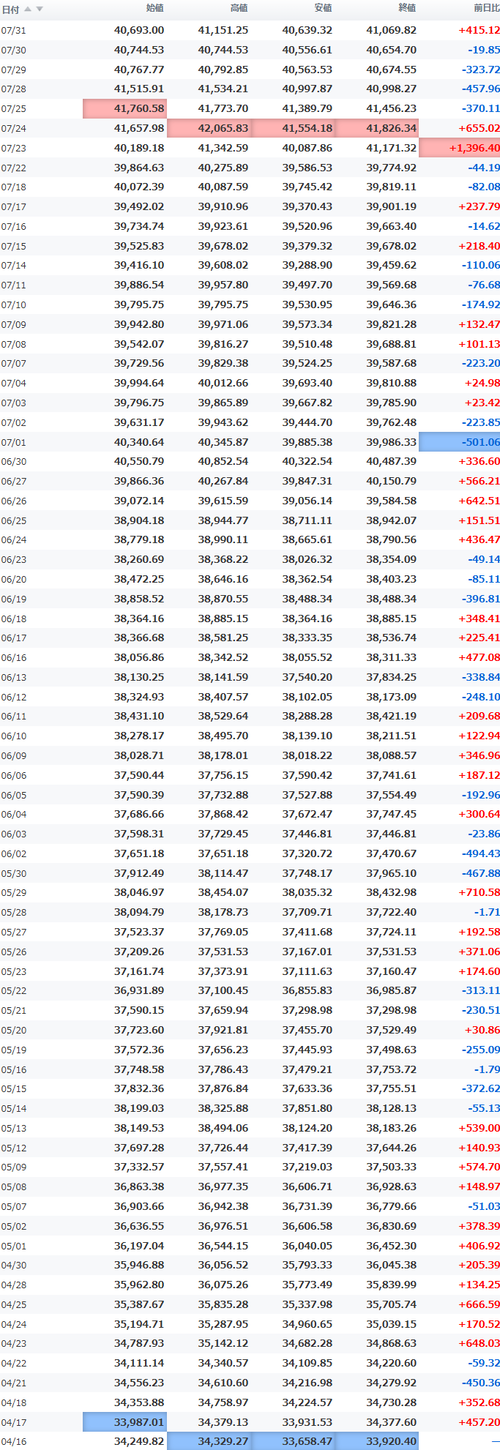Select the highlighted closing value 41,826.34
The image size is (500, 1450).
(x=377, y=128)
